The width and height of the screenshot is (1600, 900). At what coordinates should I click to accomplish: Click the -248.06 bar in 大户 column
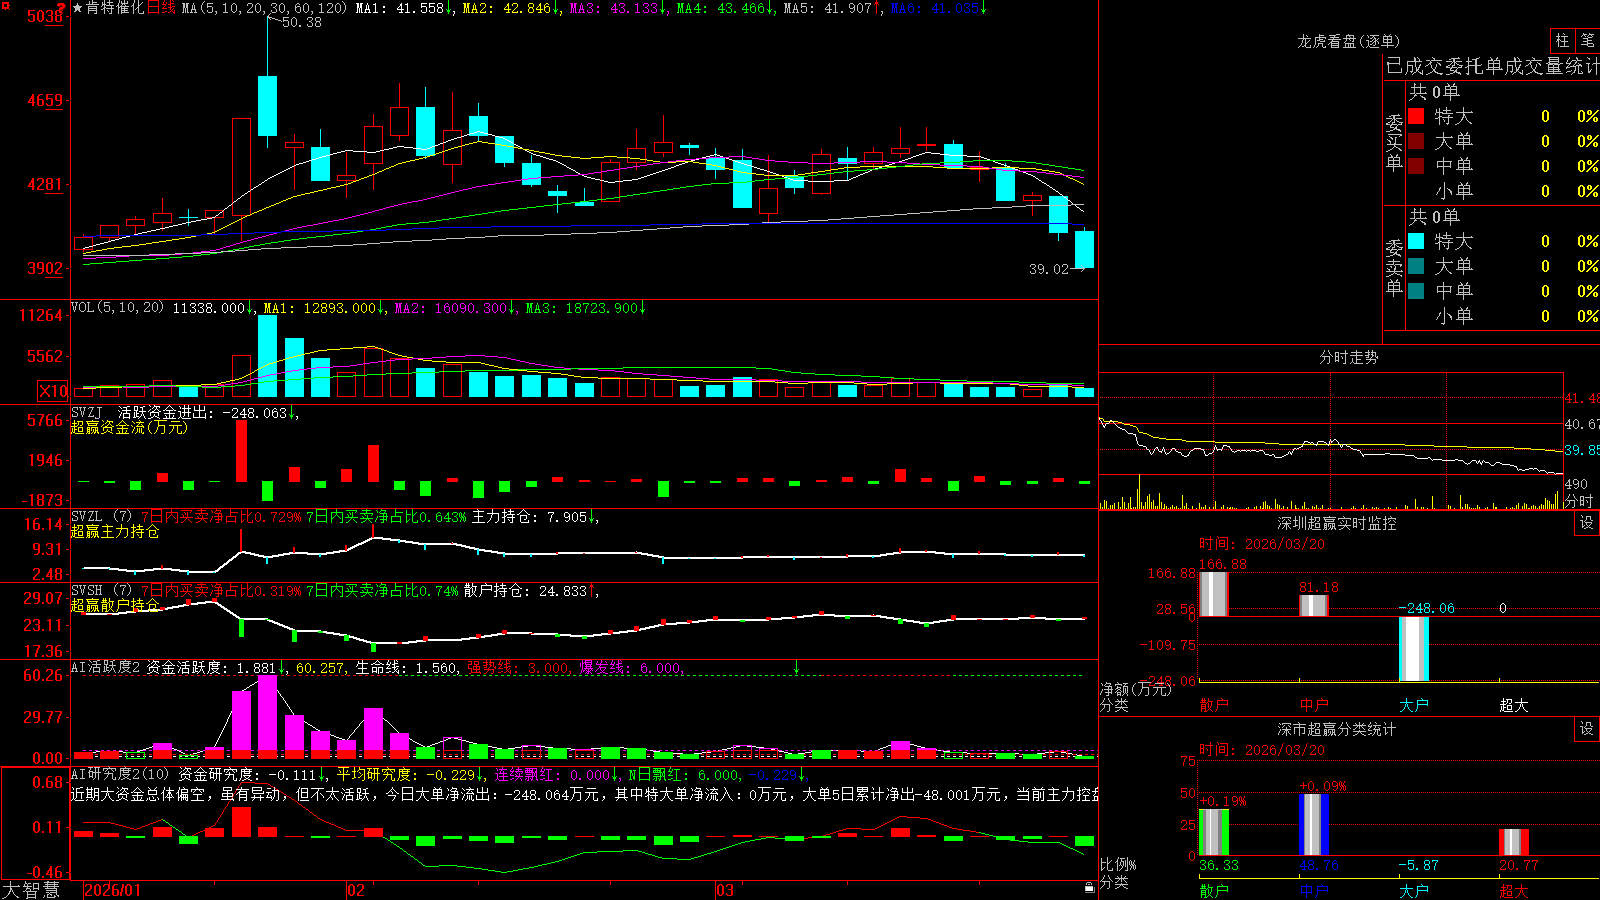pyautogui.click(x=1414, y=649)
